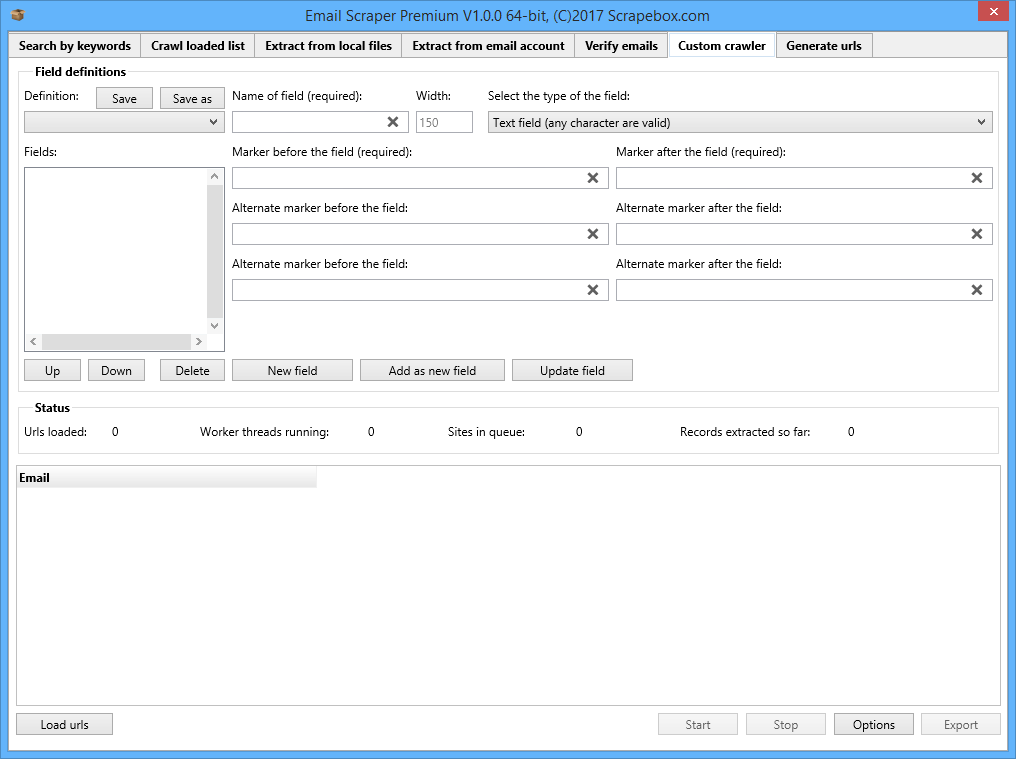The height and width of the screenshot is (759, 1016).
Task: Go to Generate urls tab
Action: click(x=824, y=46)
